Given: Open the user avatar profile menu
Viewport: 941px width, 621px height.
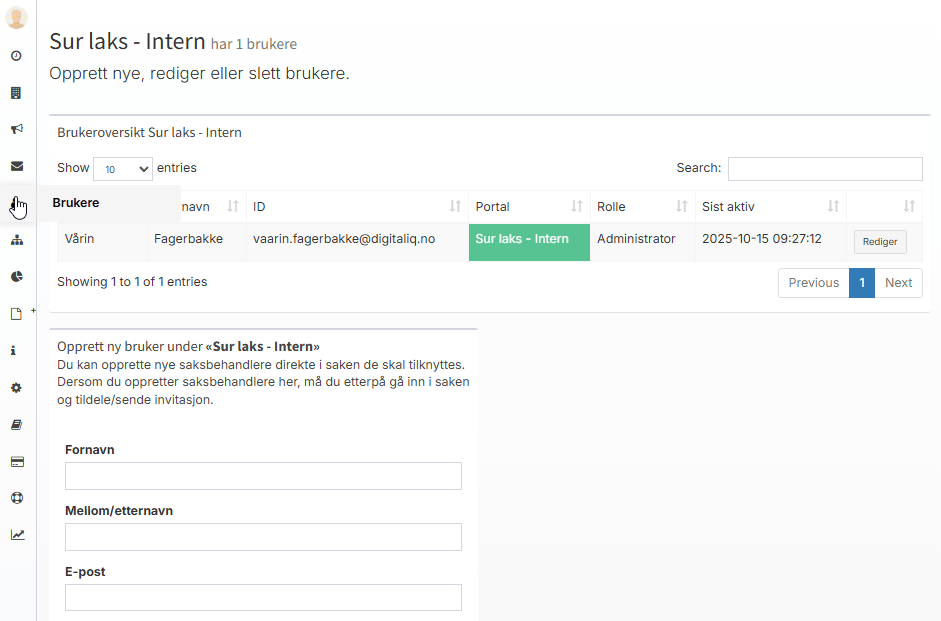Looking at the screenshot, I should click(16, 18).
